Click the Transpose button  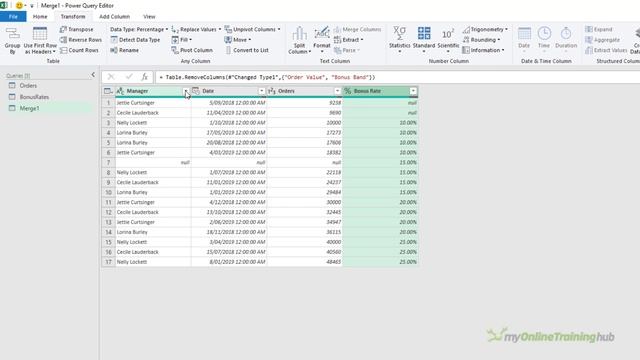76,29
